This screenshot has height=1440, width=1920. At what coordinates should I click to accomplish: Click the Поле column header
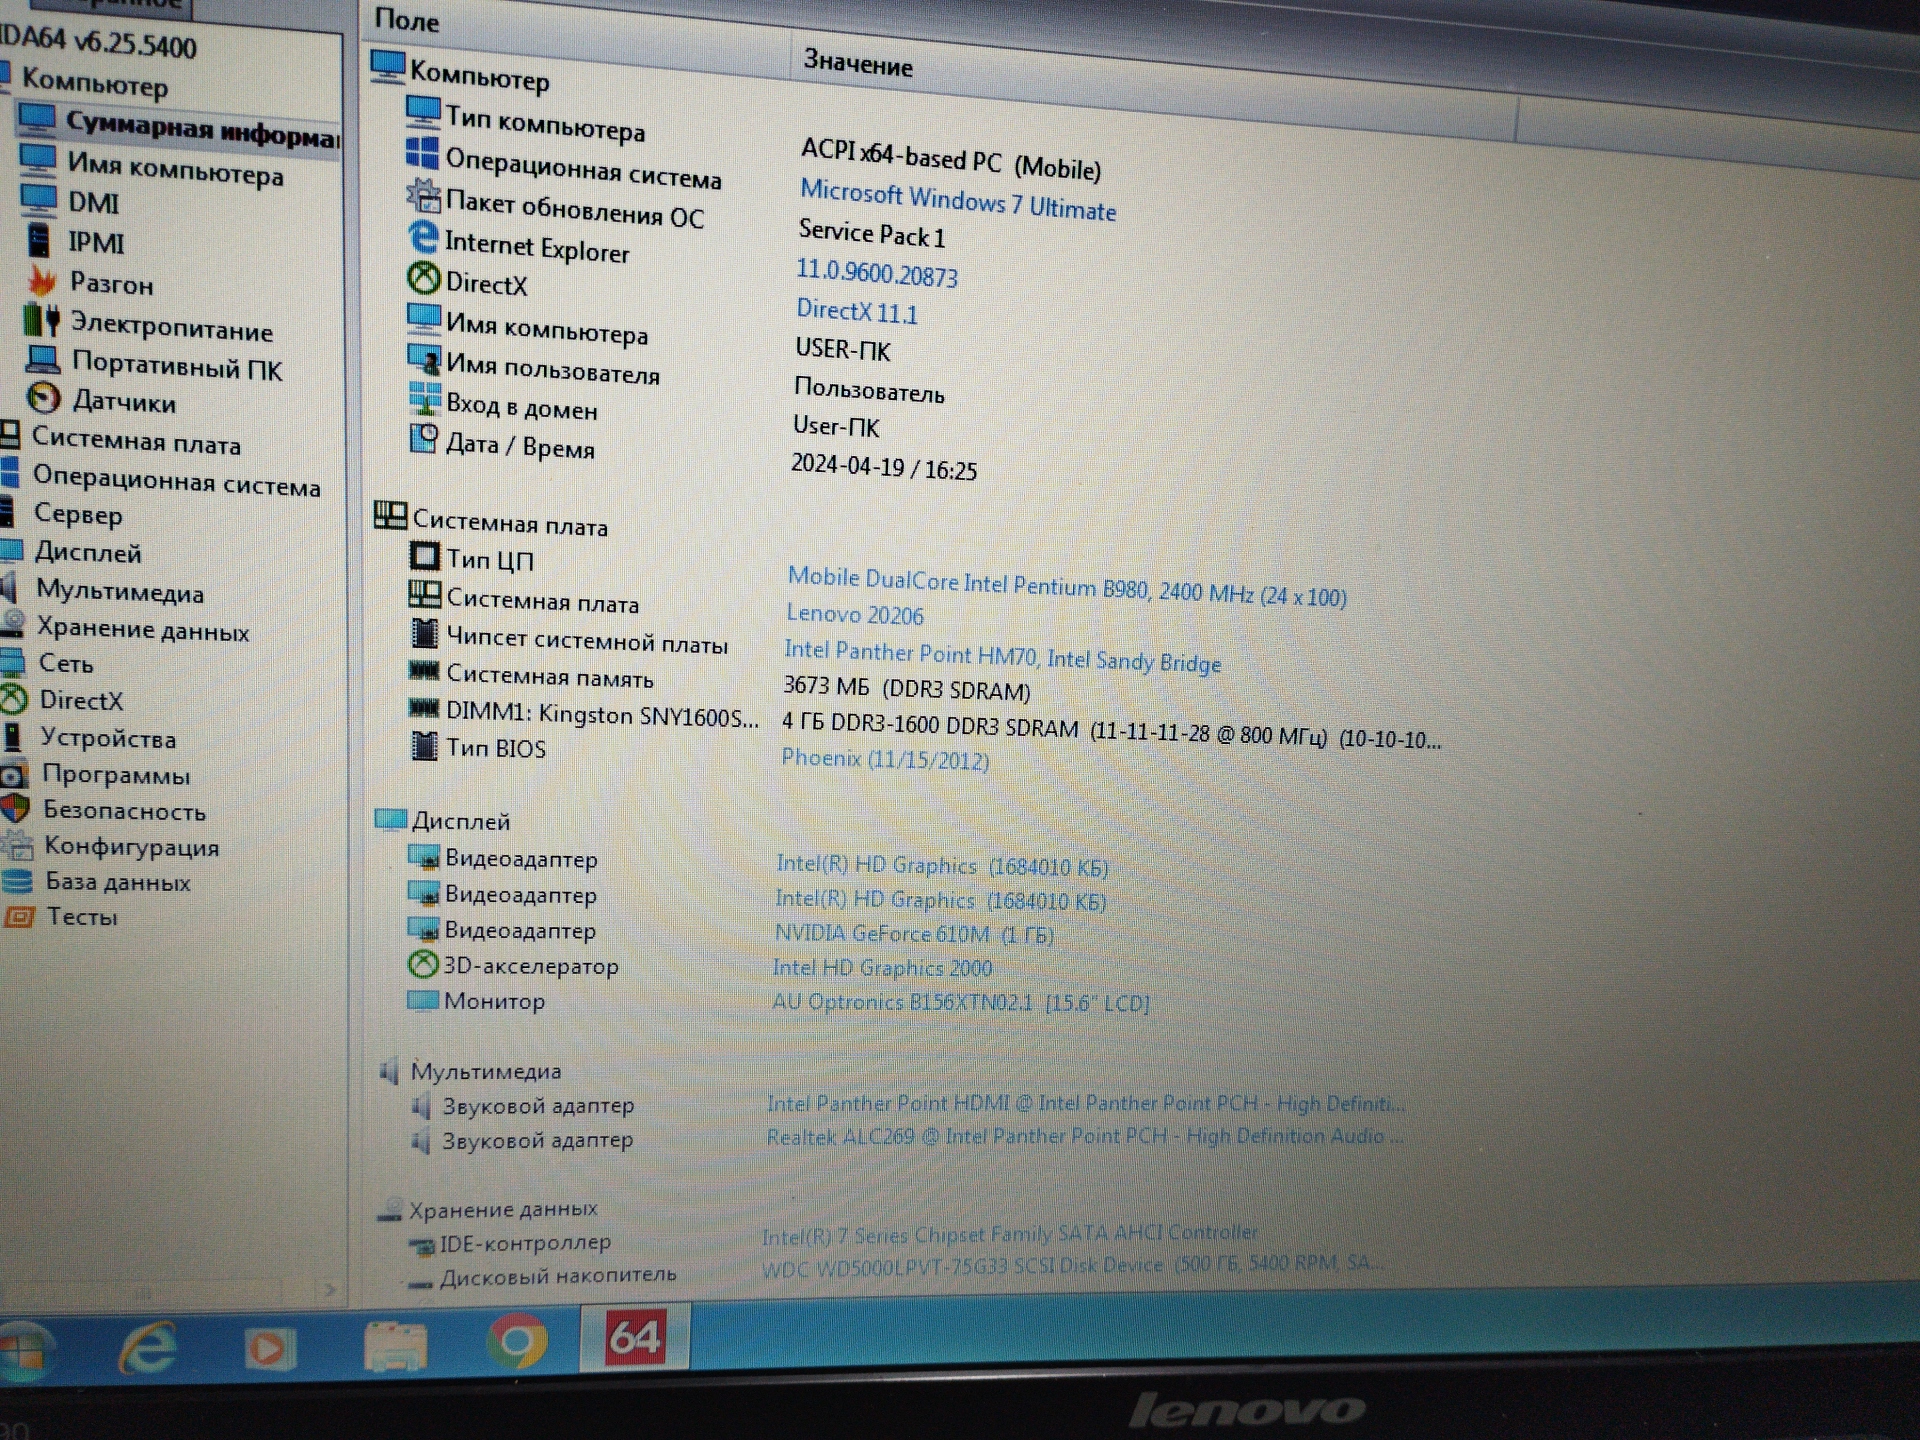click(407, 19)
